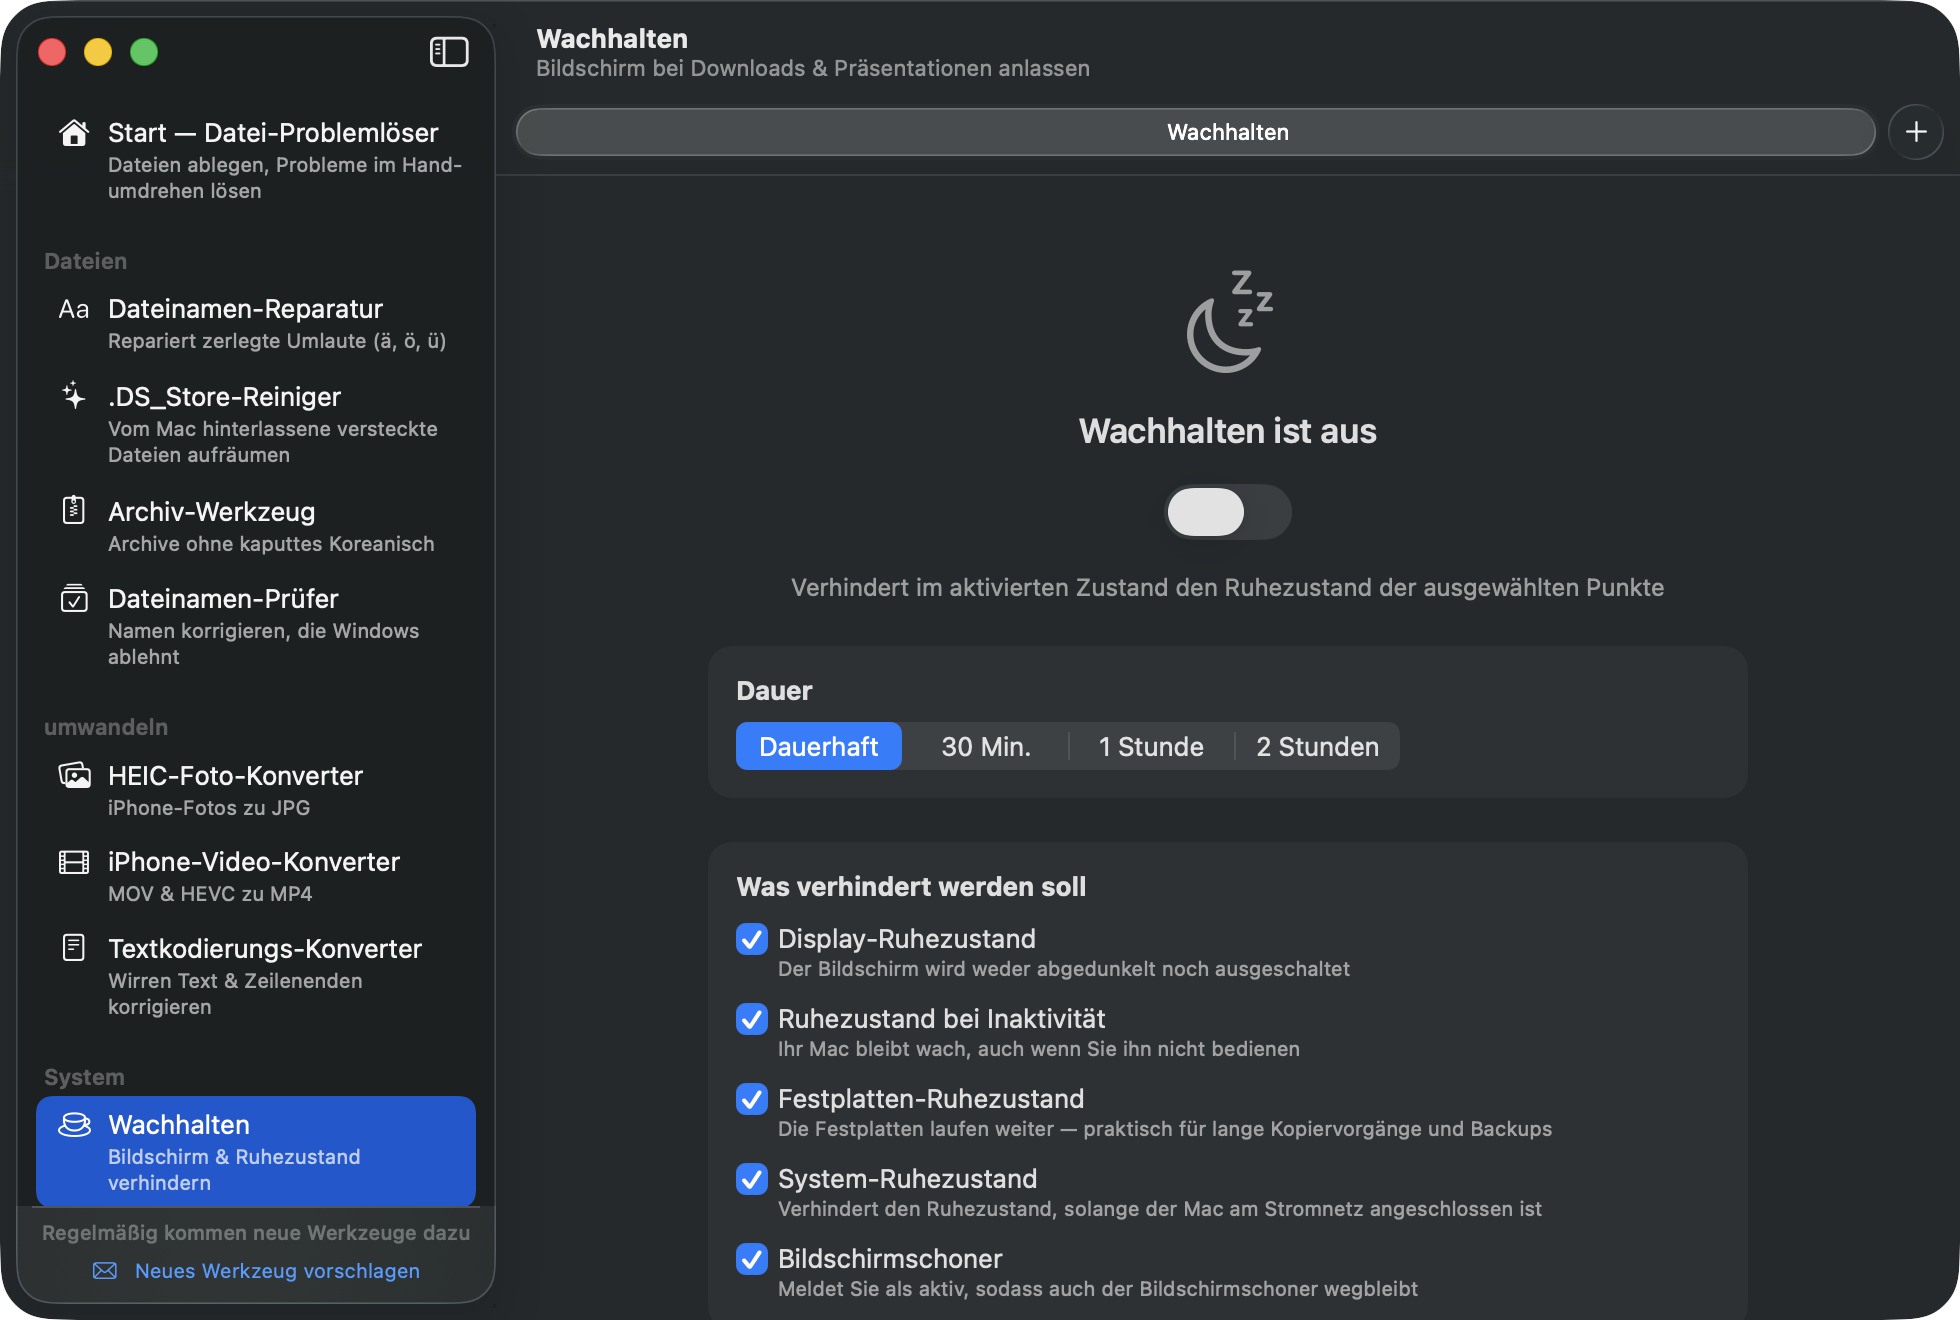Select 2 Stunden duration
The image size is (1960, 1320).
[x=1317, y=746]
